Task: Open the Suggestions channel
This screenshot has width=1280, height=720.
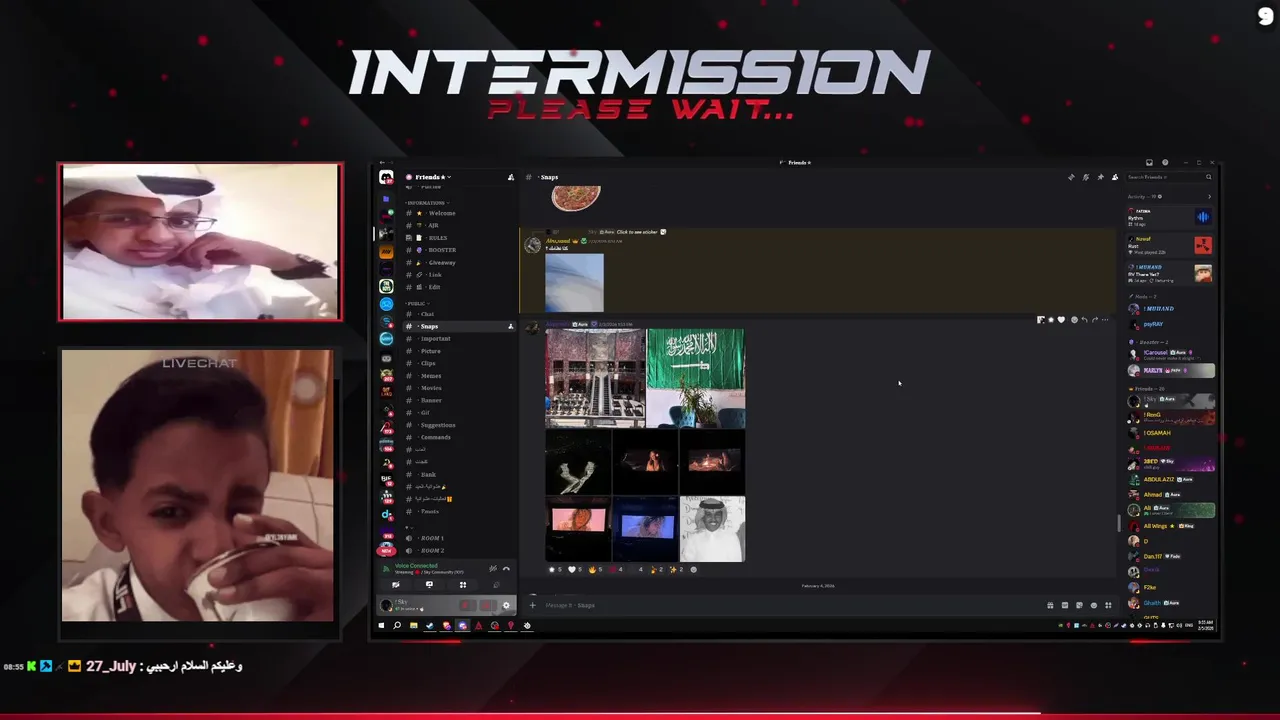Action: click(437, 425)
